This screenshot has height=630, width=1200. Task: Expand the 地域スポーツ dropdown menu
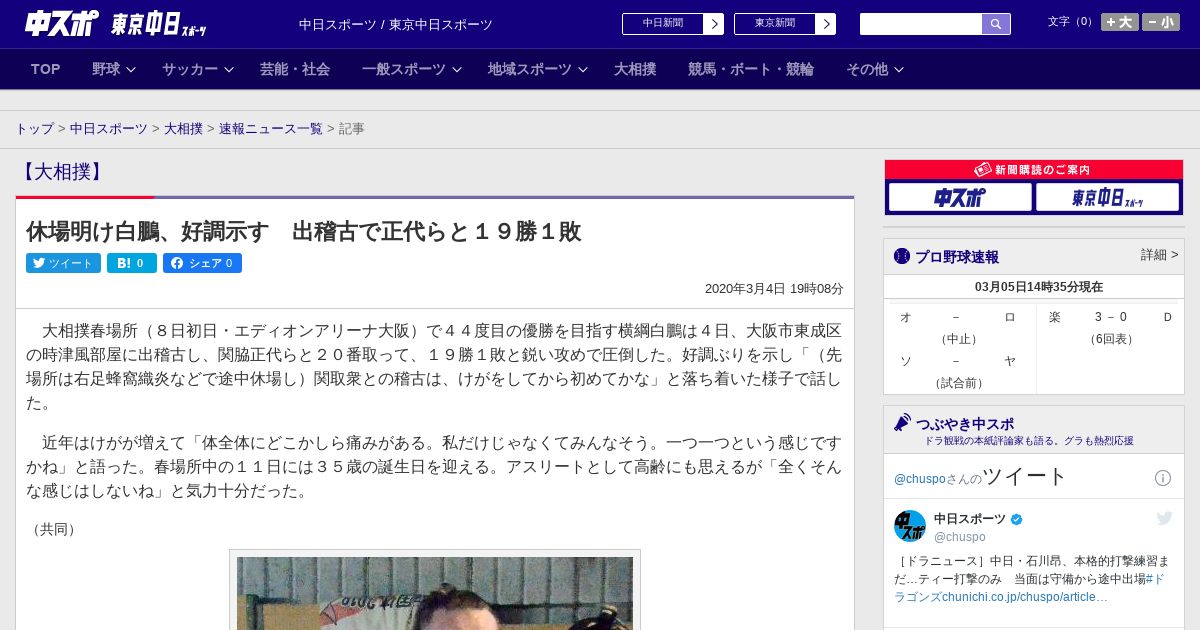[x=538, y=69]
